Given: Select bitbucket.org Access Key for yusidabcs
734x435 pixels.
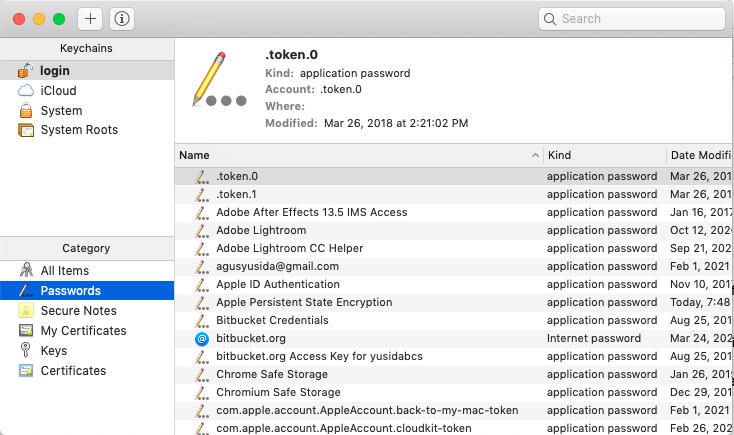Looking at the screenshot, I should tap(455, 356).
